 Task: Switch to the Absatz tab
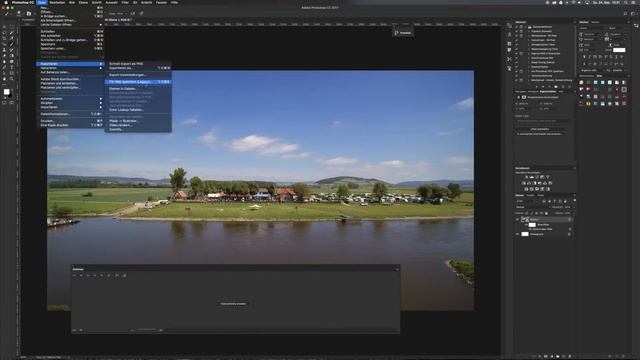pos(595,22)
